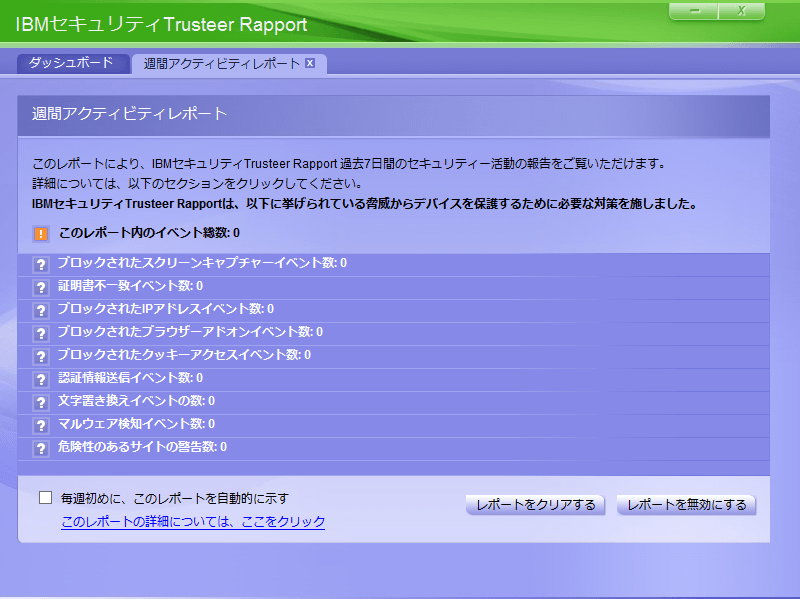Expand the 証明書不一致イベント数: 0 row

pos(393,288)
